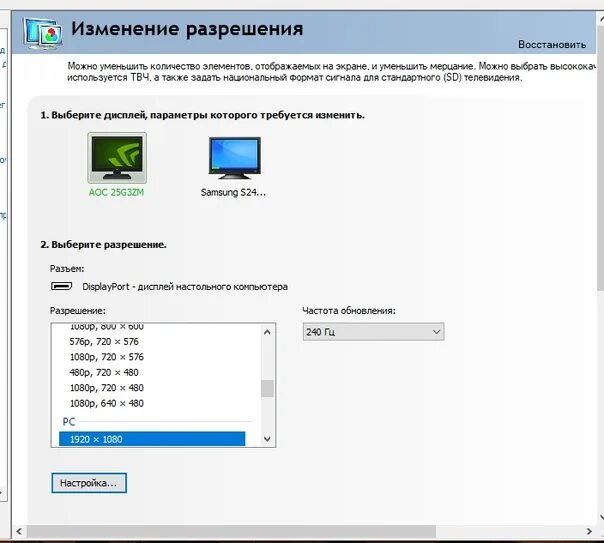Select the 1920 × 1080 PC resolution
Viewport: 604px width, 543px height.
click(x=152, y=439)
